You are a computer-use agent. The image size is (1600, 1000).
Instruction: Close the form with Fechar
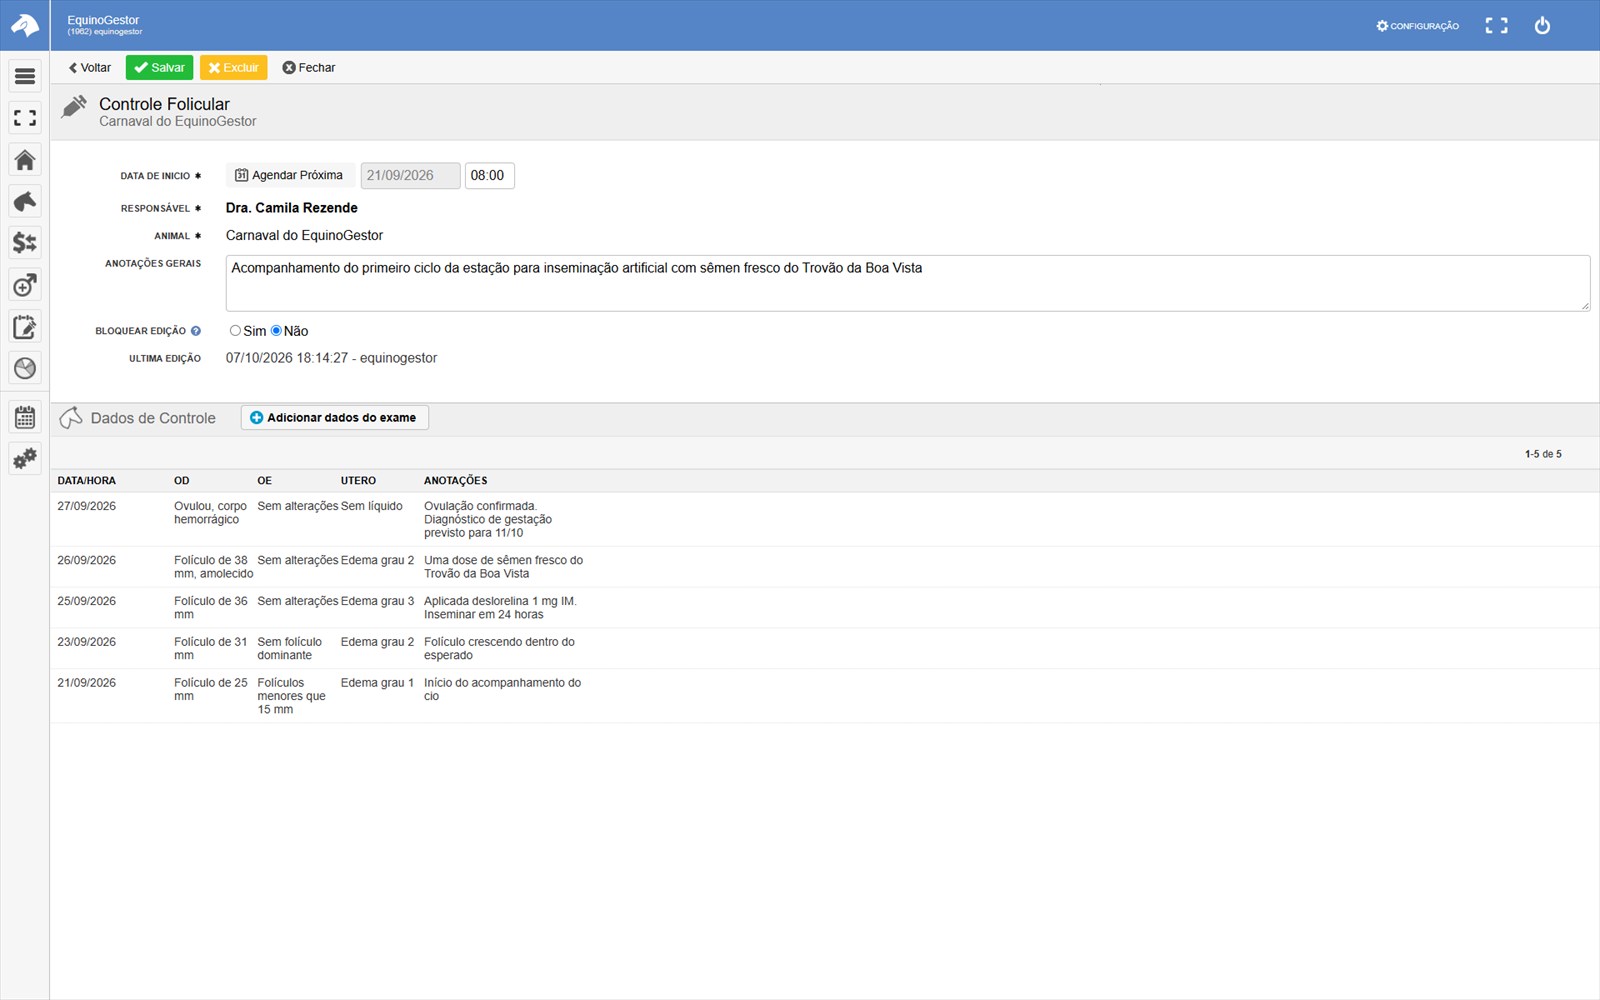(x=309, y=68)
